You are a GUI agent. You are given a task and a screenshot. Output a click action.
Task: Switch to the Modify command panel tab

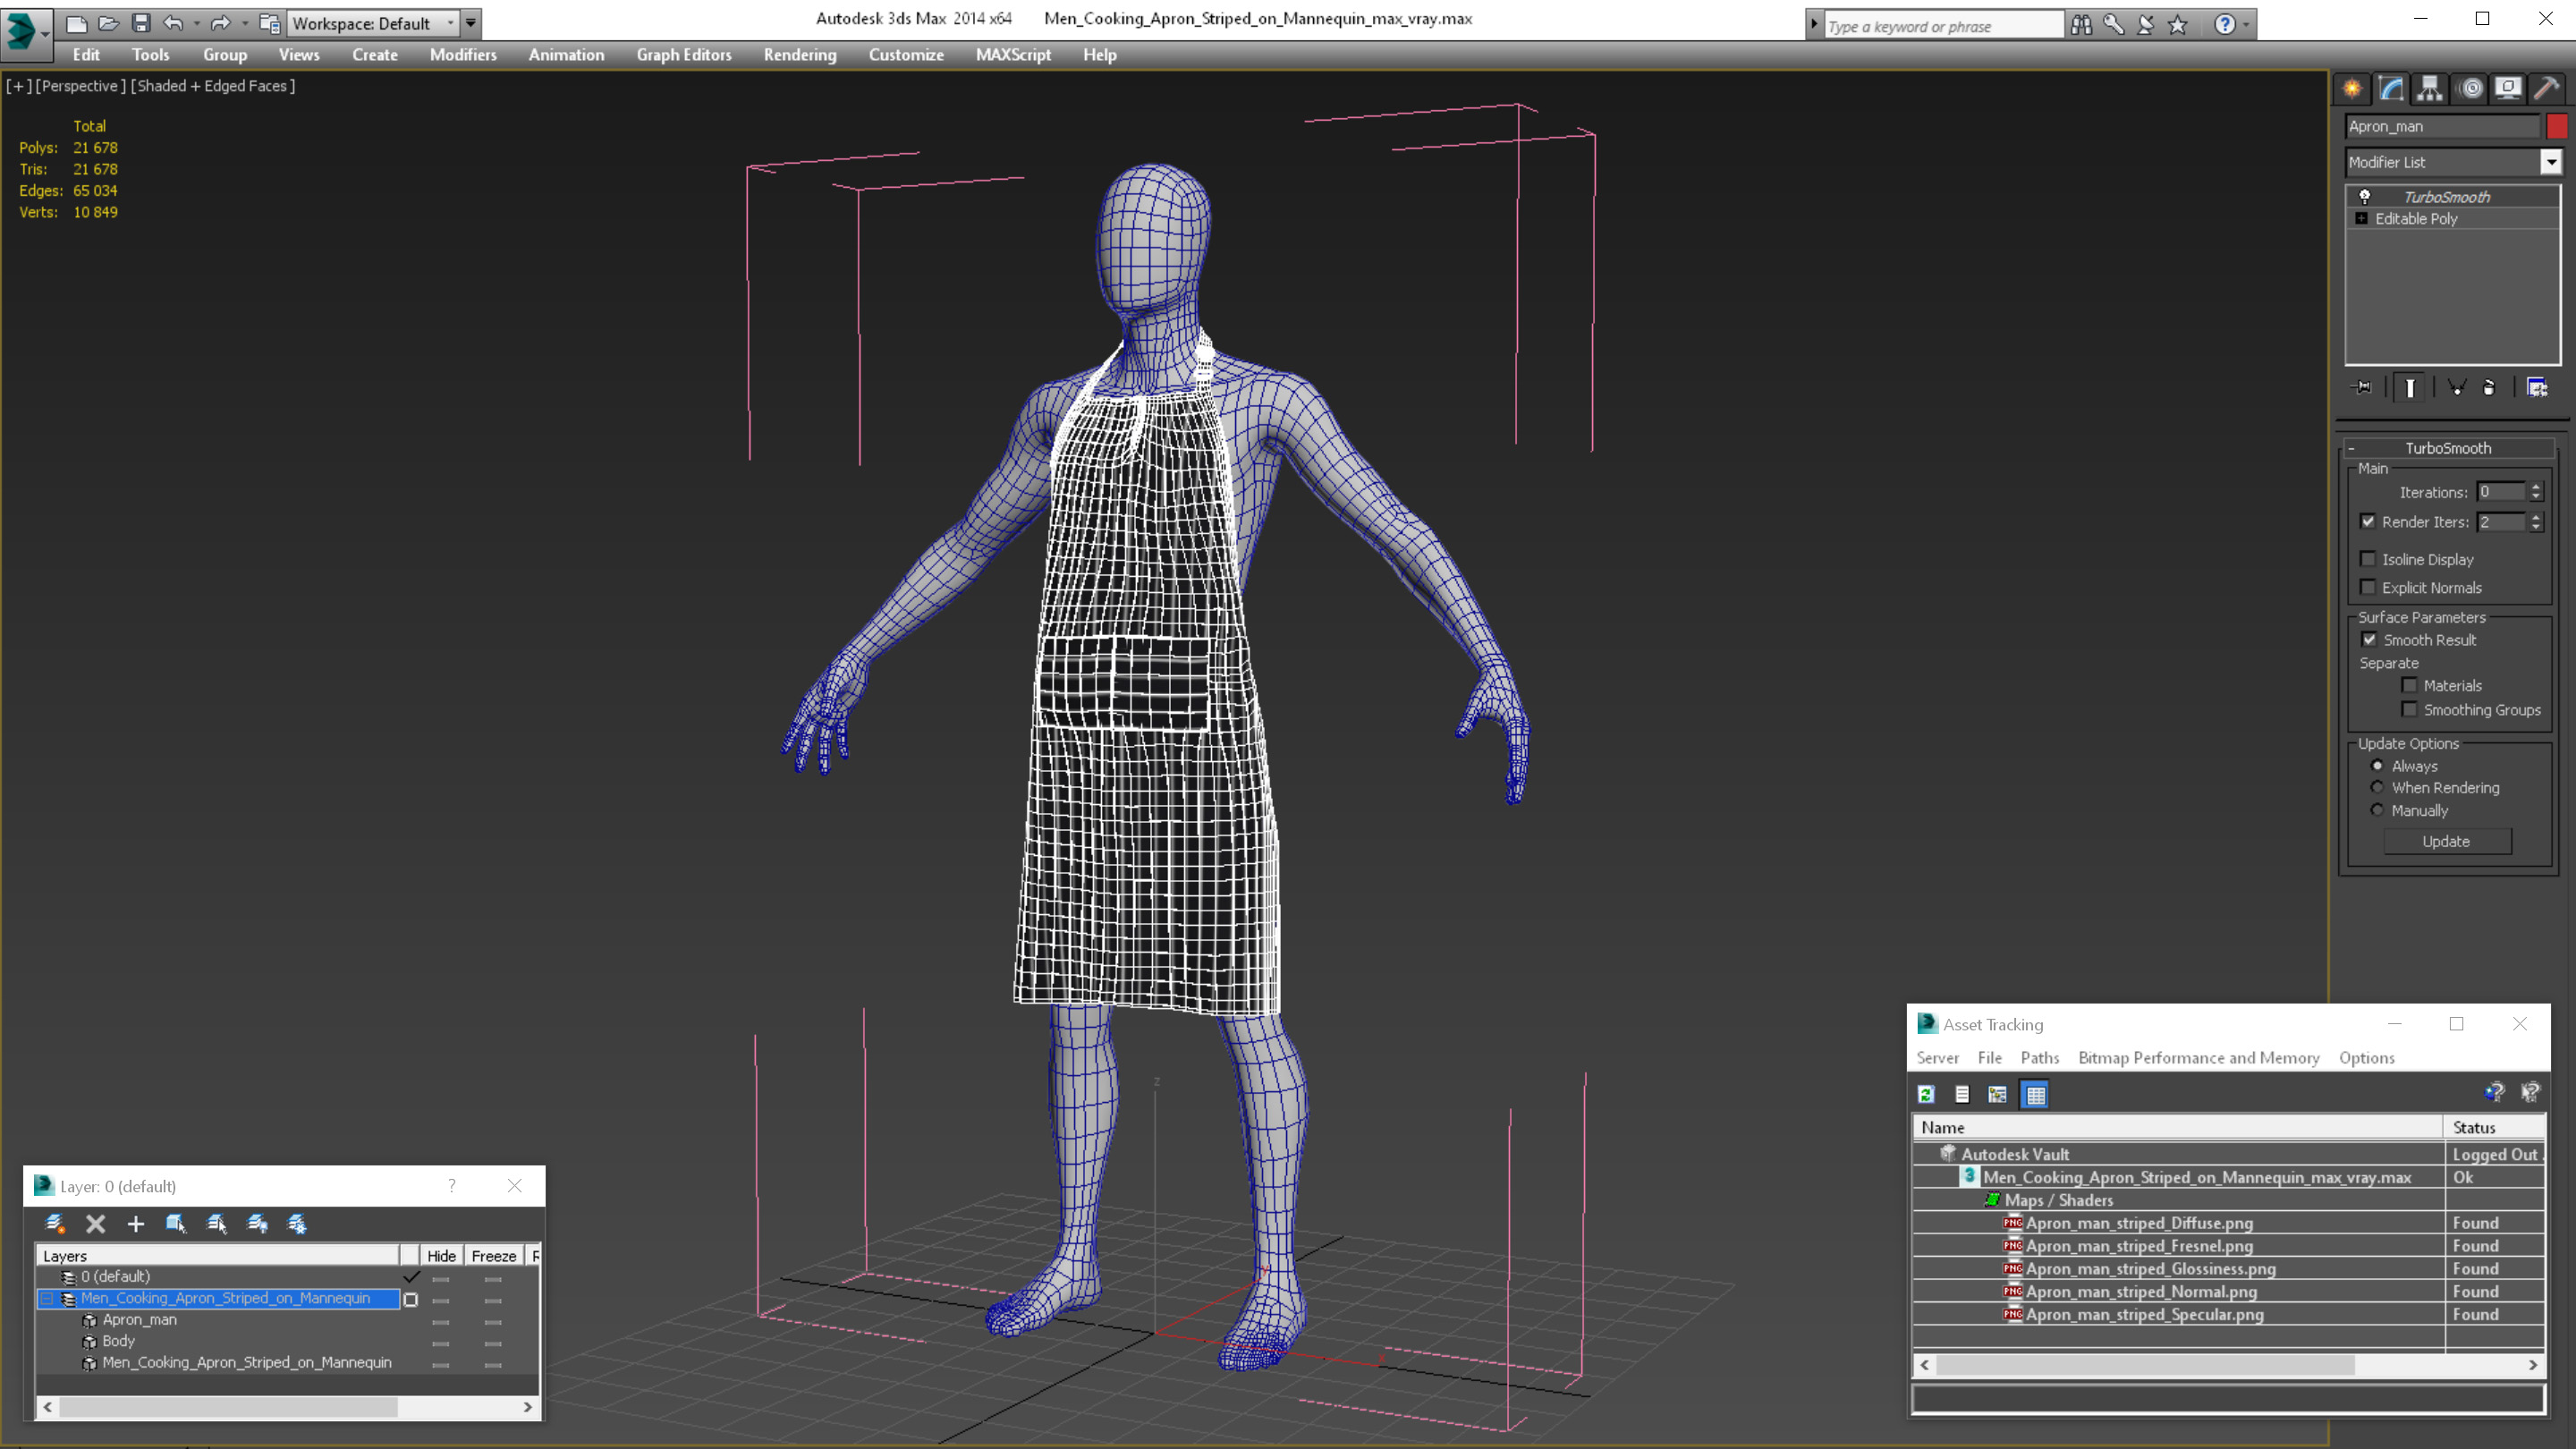(x=2391, y=88)
